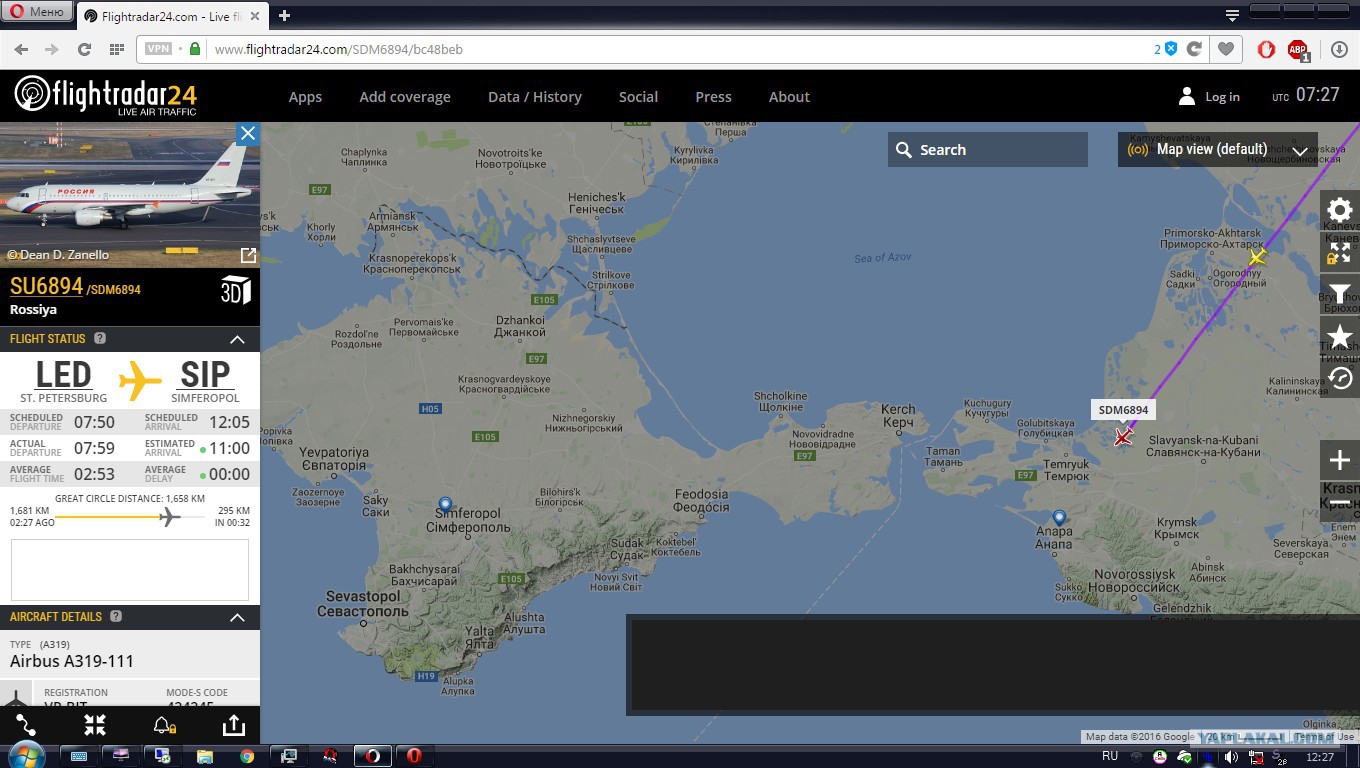
Task: Zoom out the map with minus
Action: click(x=1340, y=502)
